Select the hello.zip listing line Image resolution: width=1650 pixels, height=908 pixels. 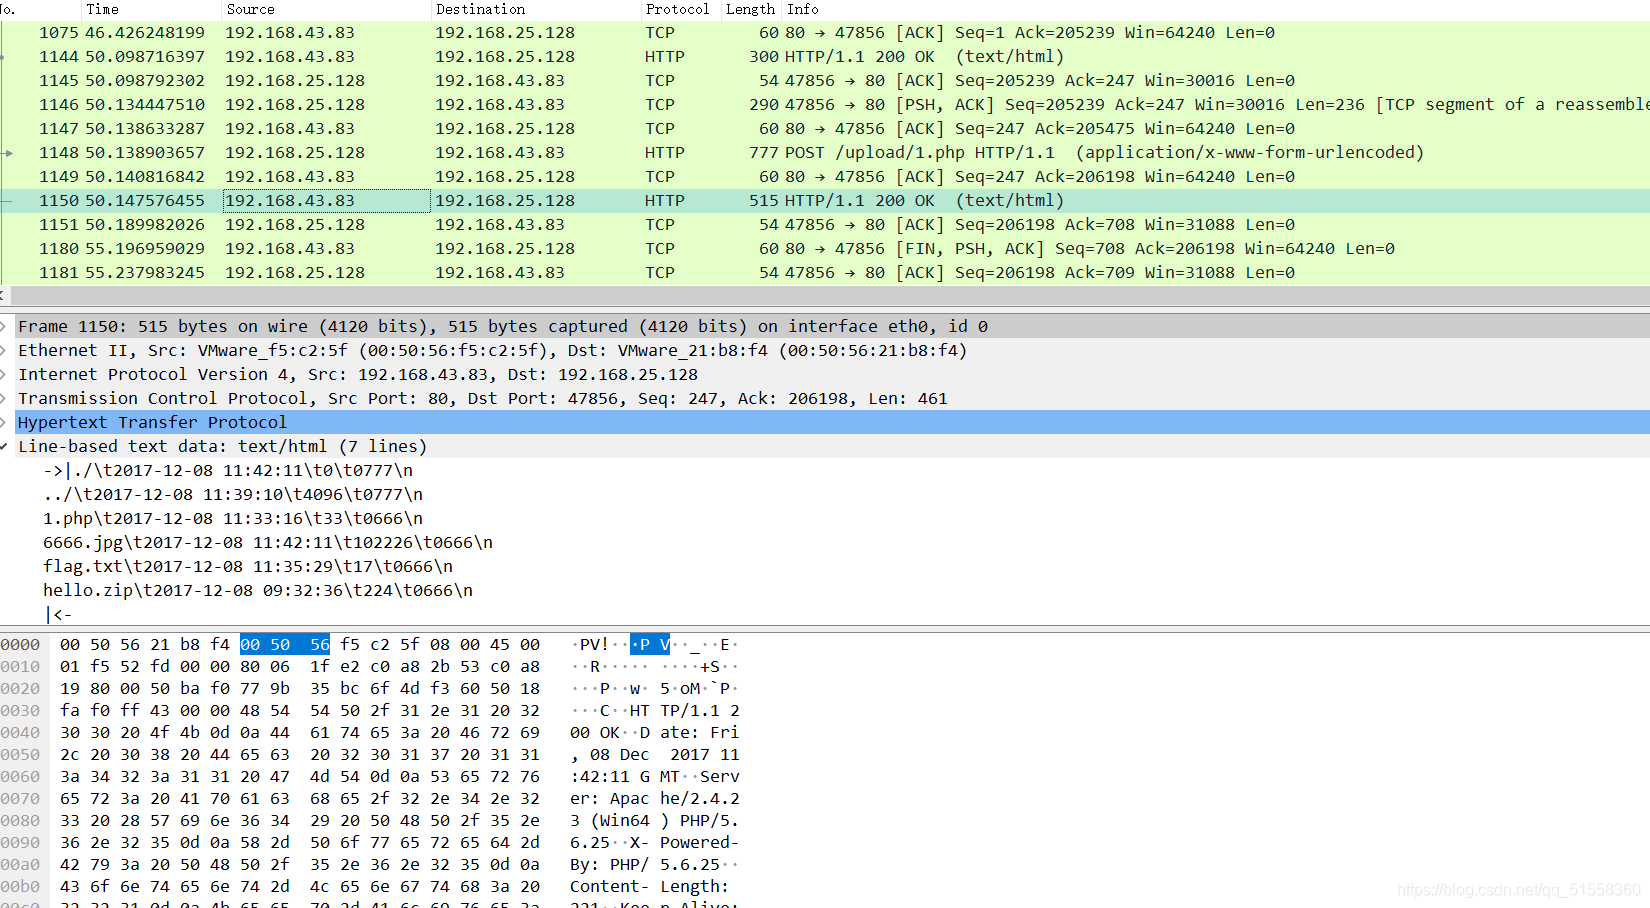click(x=258, y=590)
